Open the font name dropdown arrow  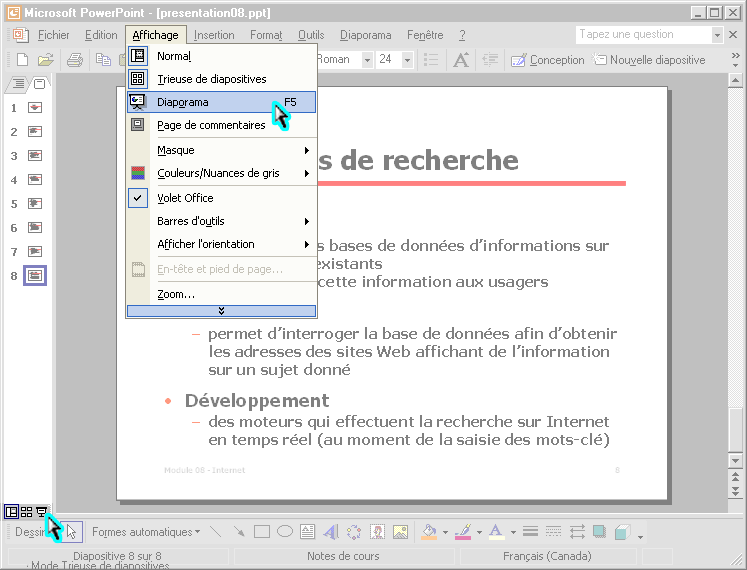(x=367, y=60)
